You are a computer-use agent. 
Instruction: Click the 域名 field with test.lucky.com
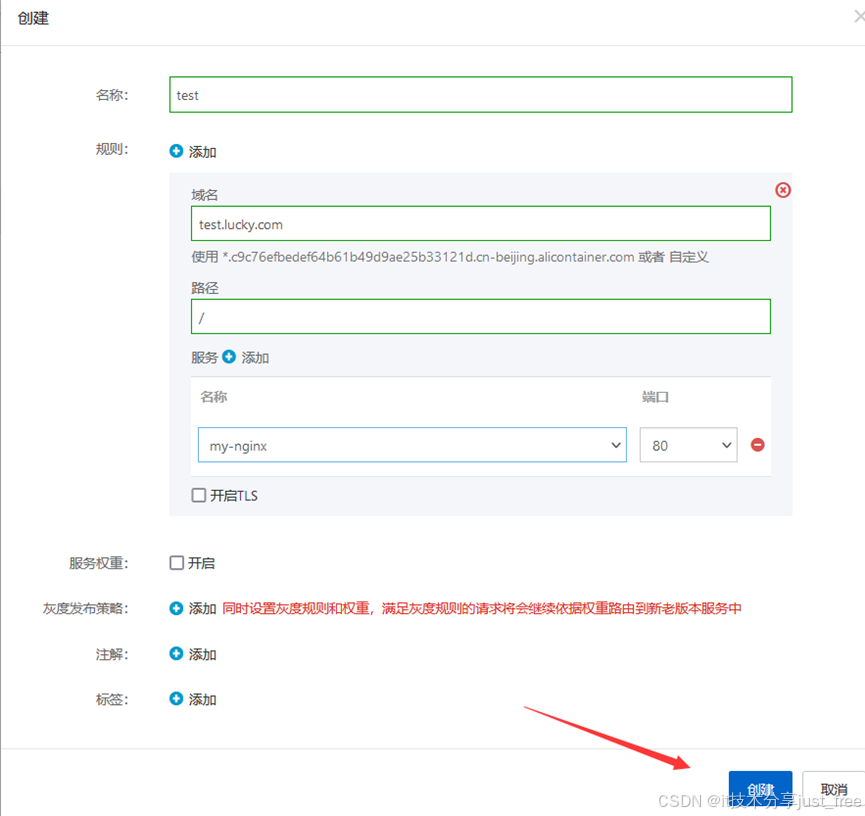click(x=480, y=223)
